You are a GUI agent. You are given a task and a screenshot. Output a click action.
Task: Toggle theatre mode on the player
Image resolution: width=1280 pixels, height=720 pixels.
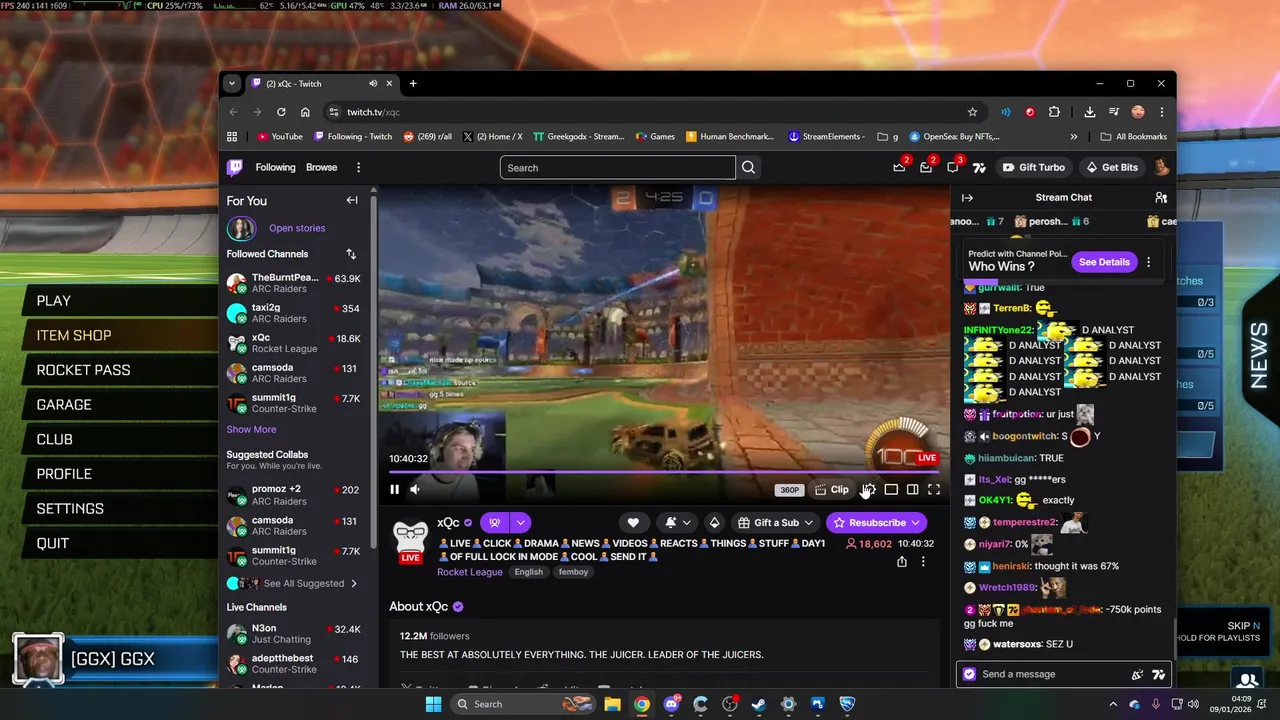(x=891, y=489)
